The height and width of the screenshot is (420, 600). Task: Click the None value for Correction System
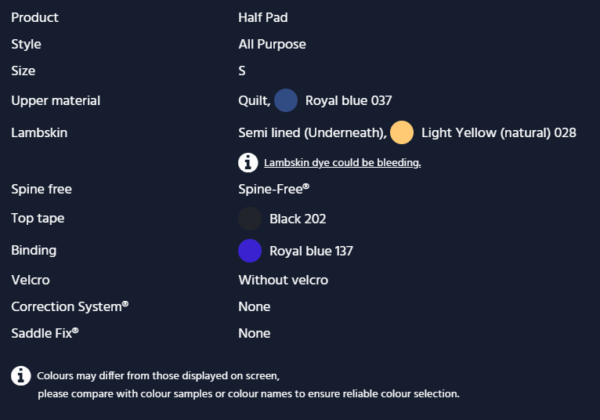tap(254, 307)
